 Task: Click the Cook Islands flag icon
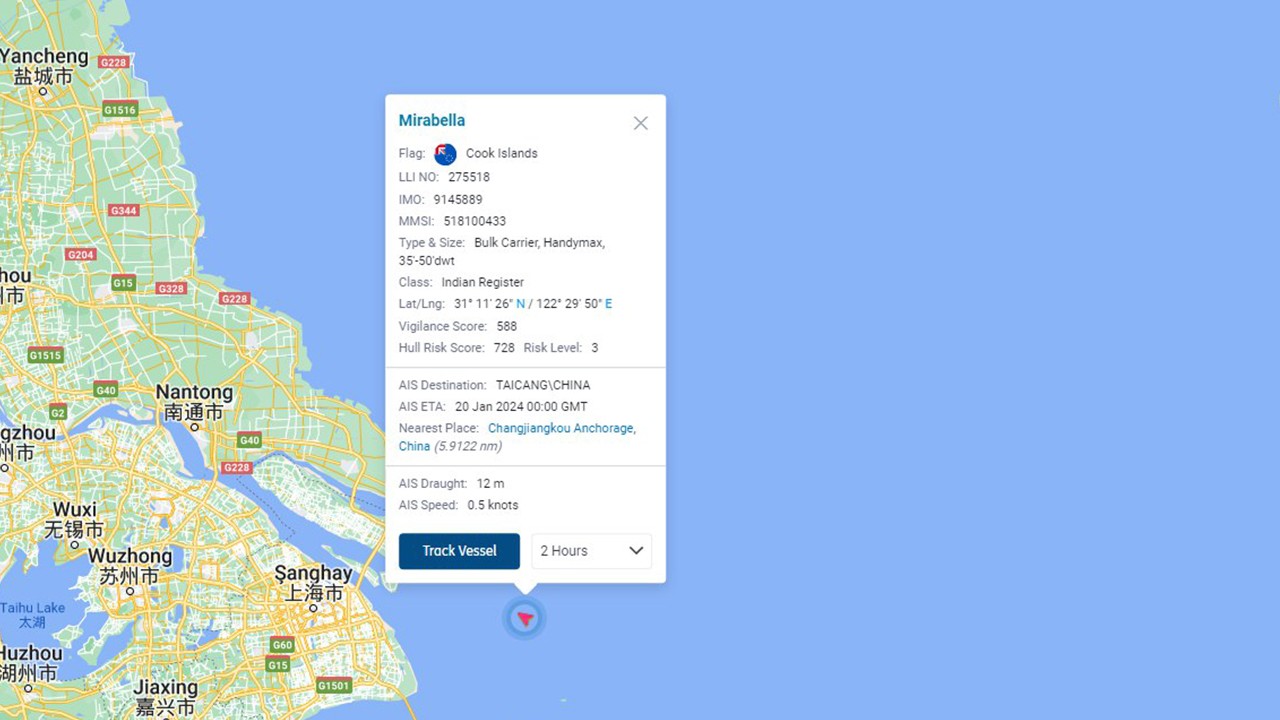point(445,154)
